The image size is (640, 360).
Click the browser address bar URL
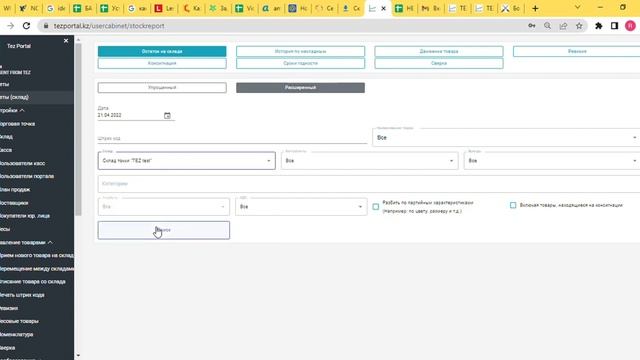109,26
